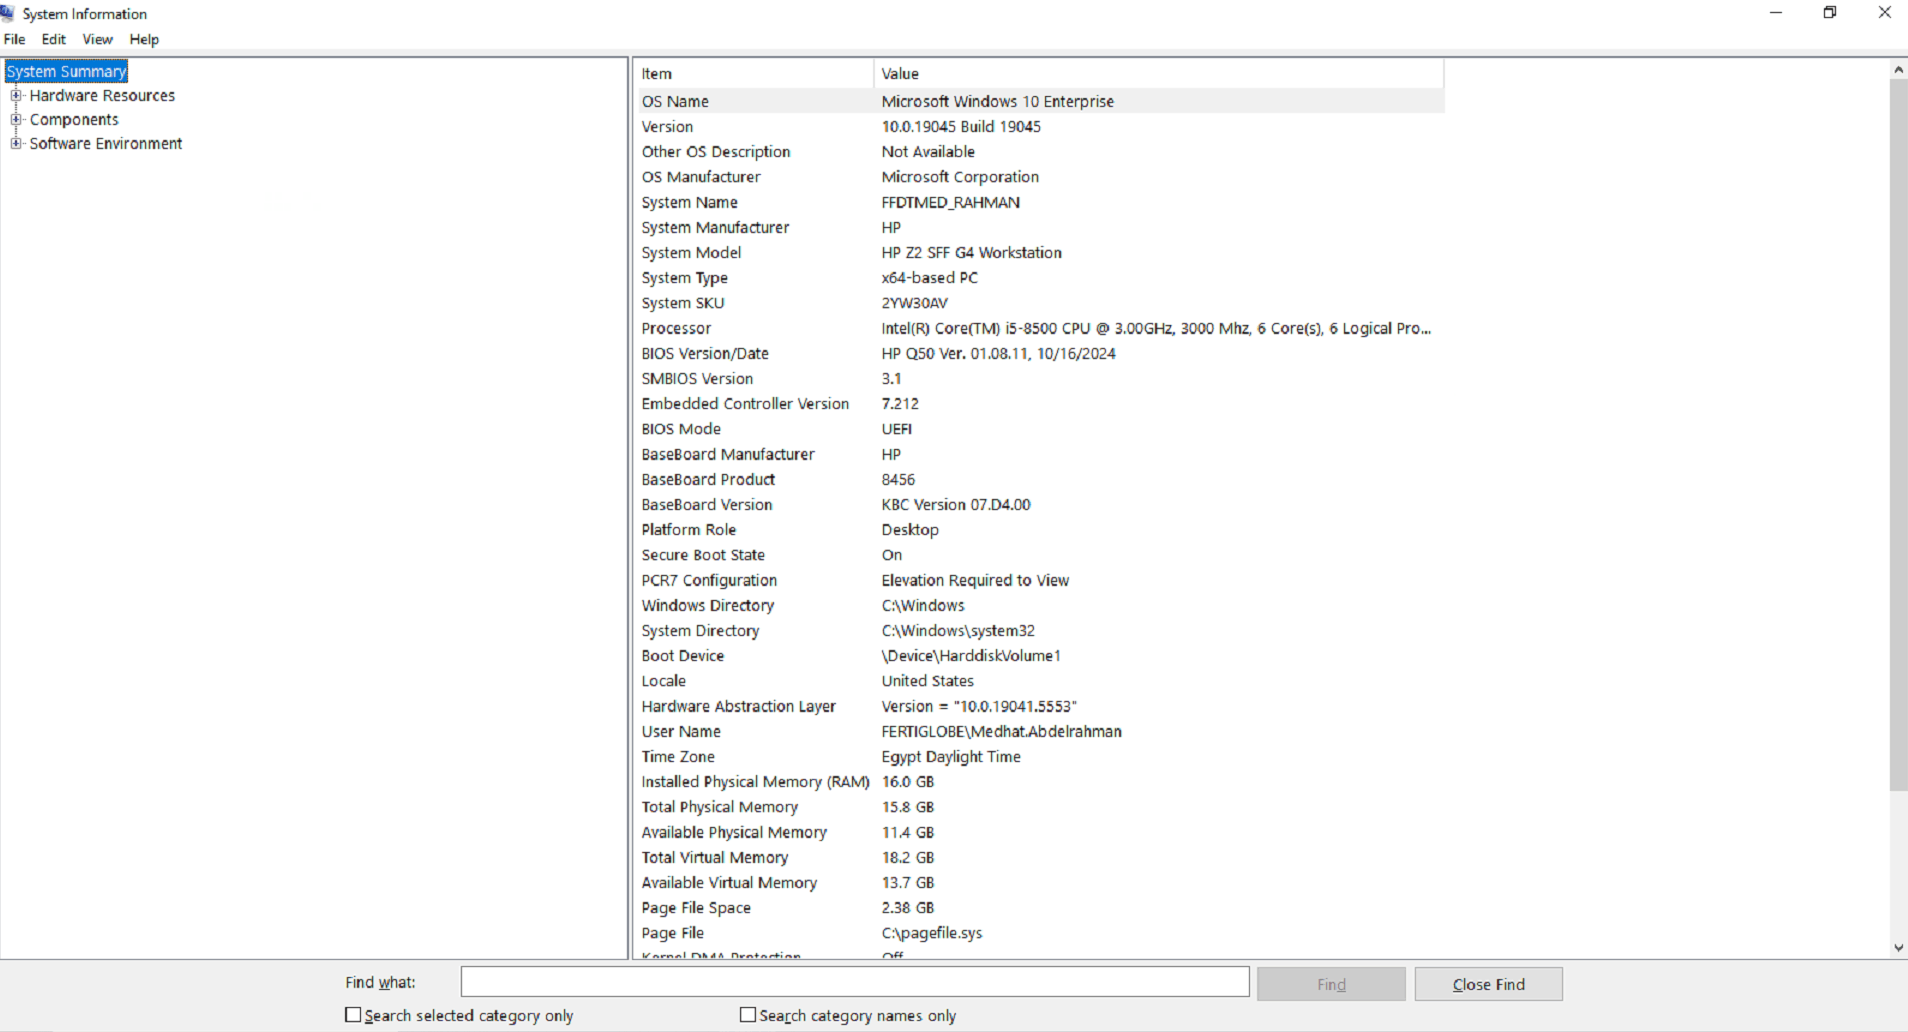The height and width of the screenshot is (1032, 1908).
Task: Click the Hardware Abstraction Layer item
Action: [738, 706]
